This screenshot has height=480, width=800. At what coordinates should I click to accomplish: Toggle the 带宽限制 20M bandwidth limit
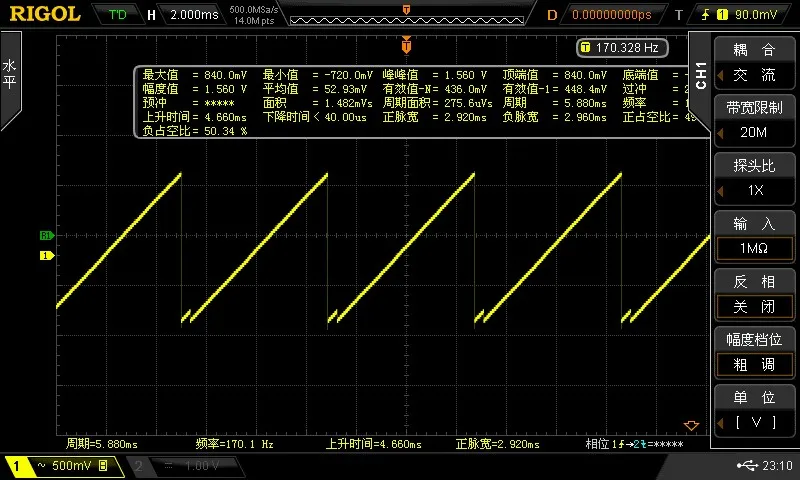(754, 121)
